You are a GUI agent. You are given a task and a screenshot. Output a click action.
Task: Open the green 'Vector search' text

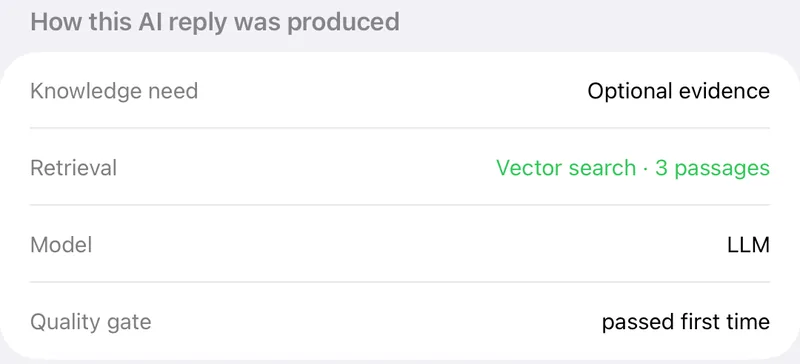click(566, 168)
